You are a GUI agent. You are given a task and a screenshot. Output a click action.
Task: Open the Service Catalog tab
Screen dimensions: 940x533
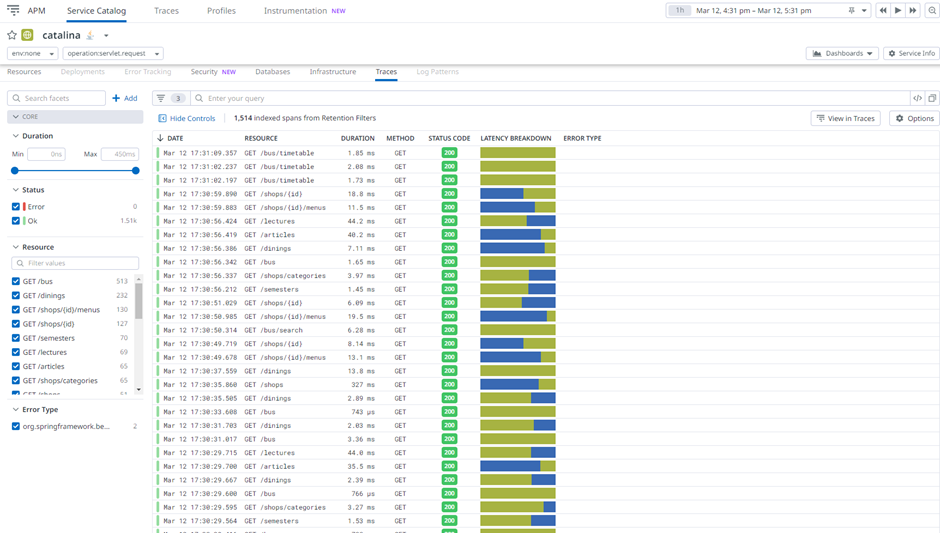pos(97,11)
